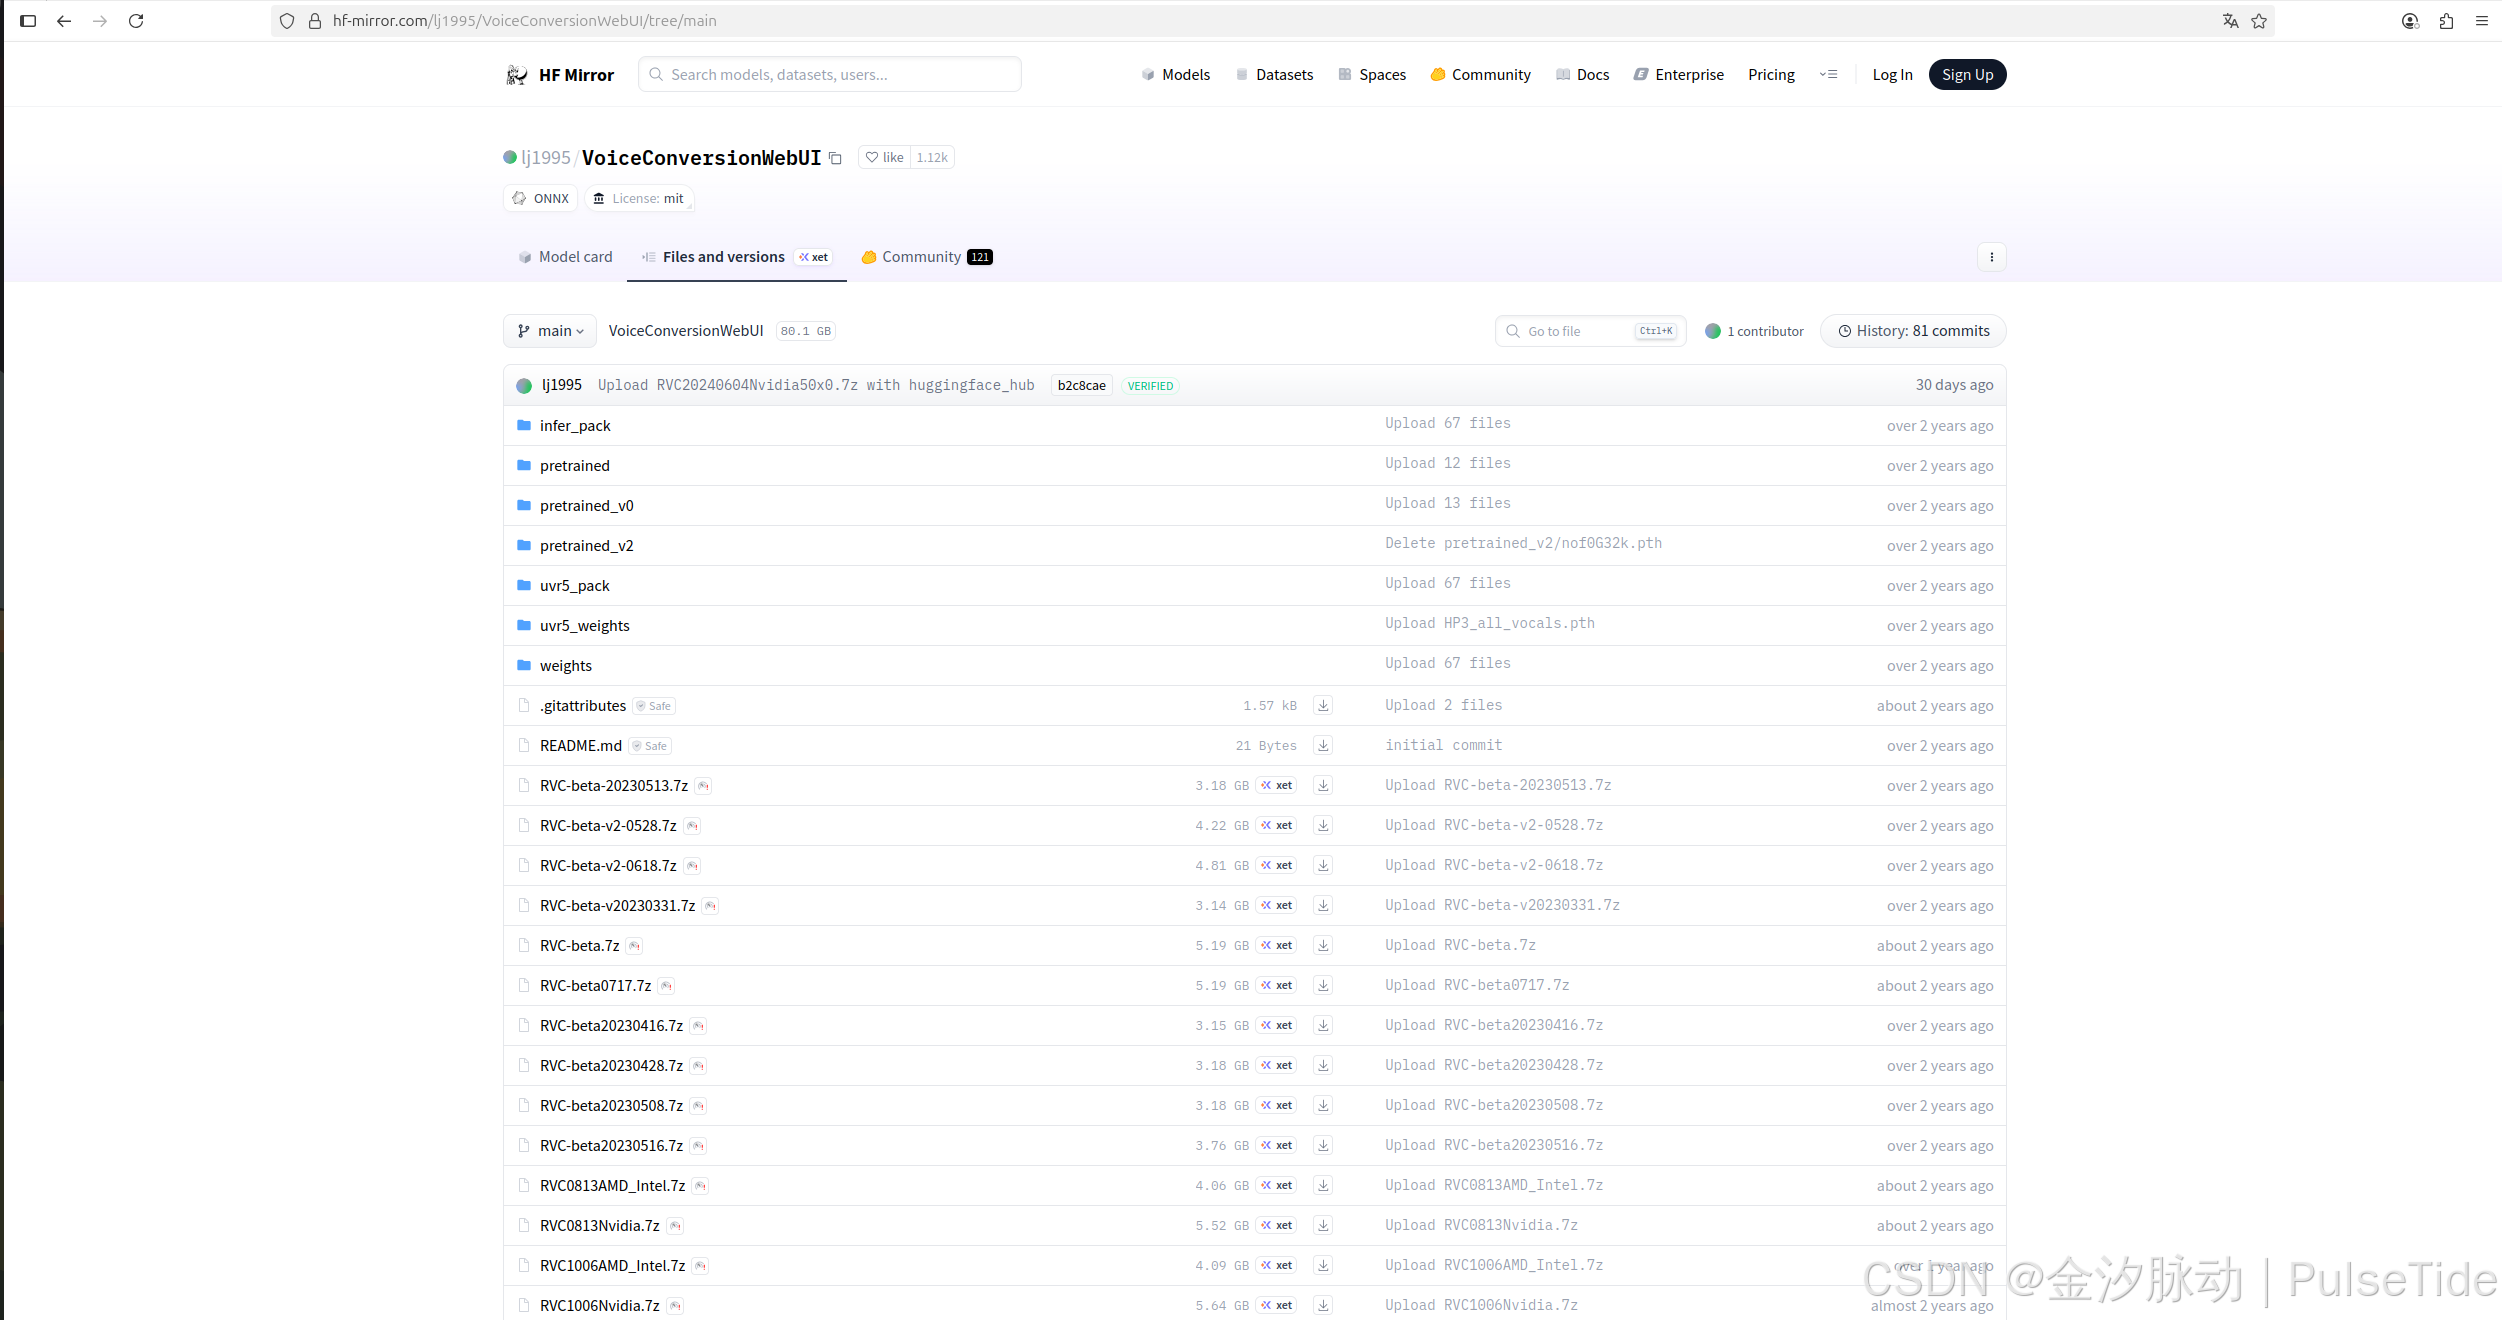2502x1320 pixels.
Task: Open the Model card tab
Action: coord(565,257)
